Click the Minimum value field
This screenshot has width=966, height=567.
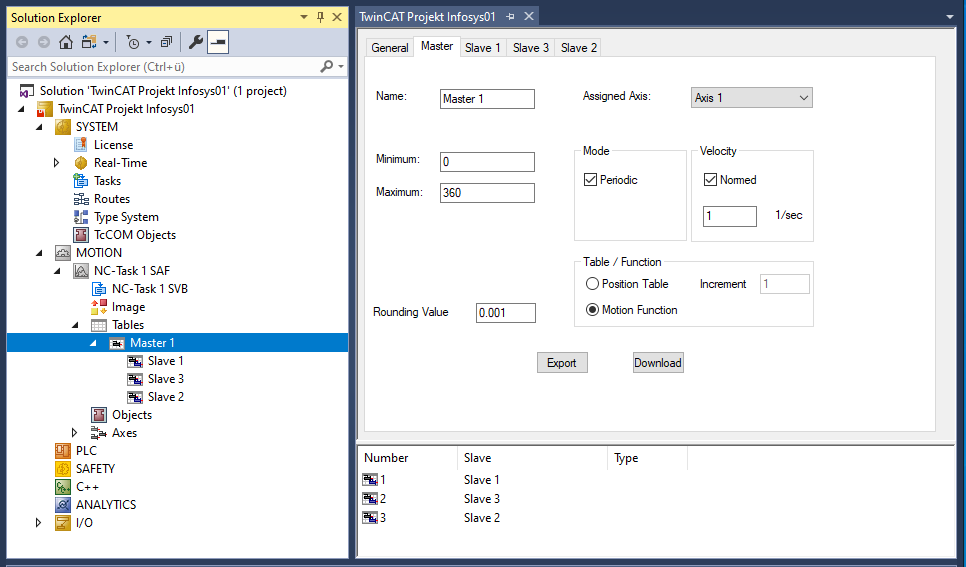tap(487, 162)
